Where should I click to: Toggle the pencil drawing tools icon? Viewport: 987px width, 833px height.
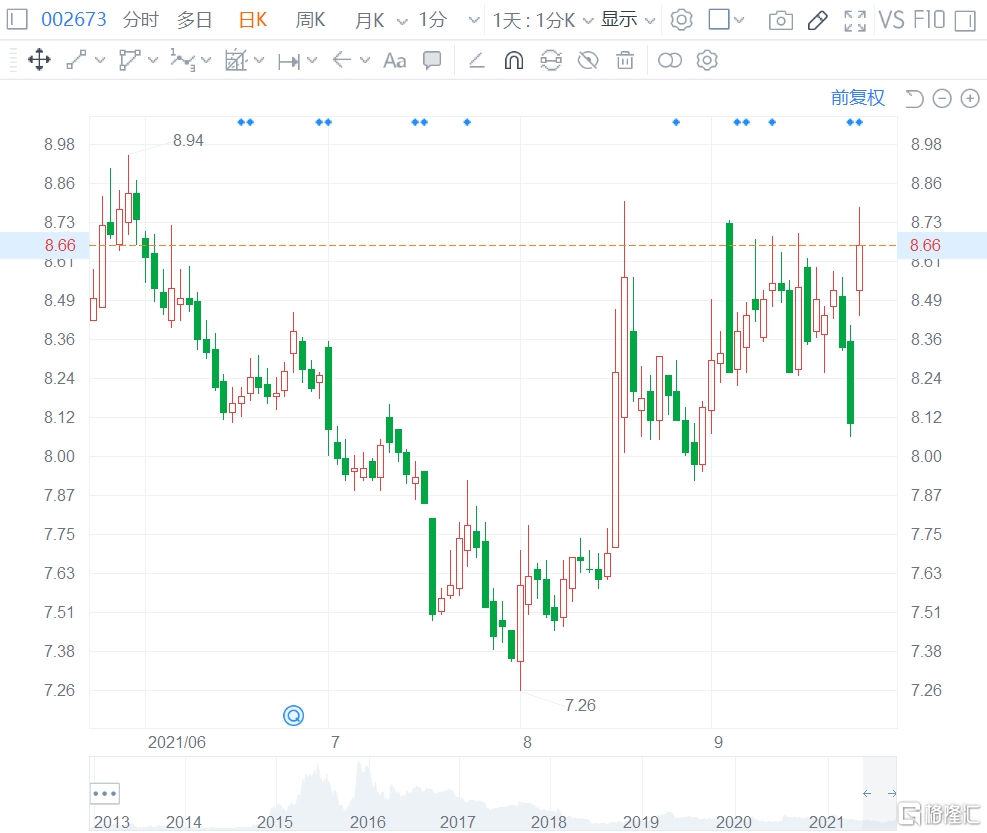pos(817,21)
